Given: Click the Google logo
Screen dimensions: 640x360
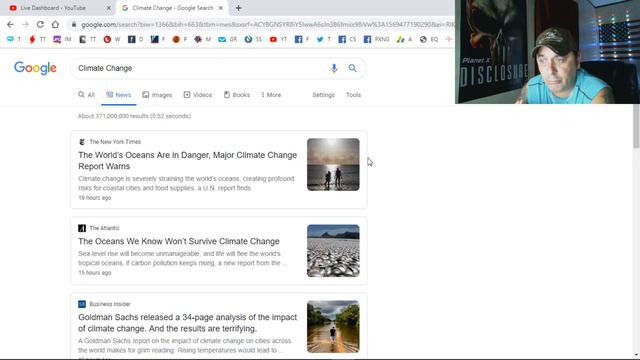Looking at the screenshot, I should pyautogui.click(x=35, y=68).
